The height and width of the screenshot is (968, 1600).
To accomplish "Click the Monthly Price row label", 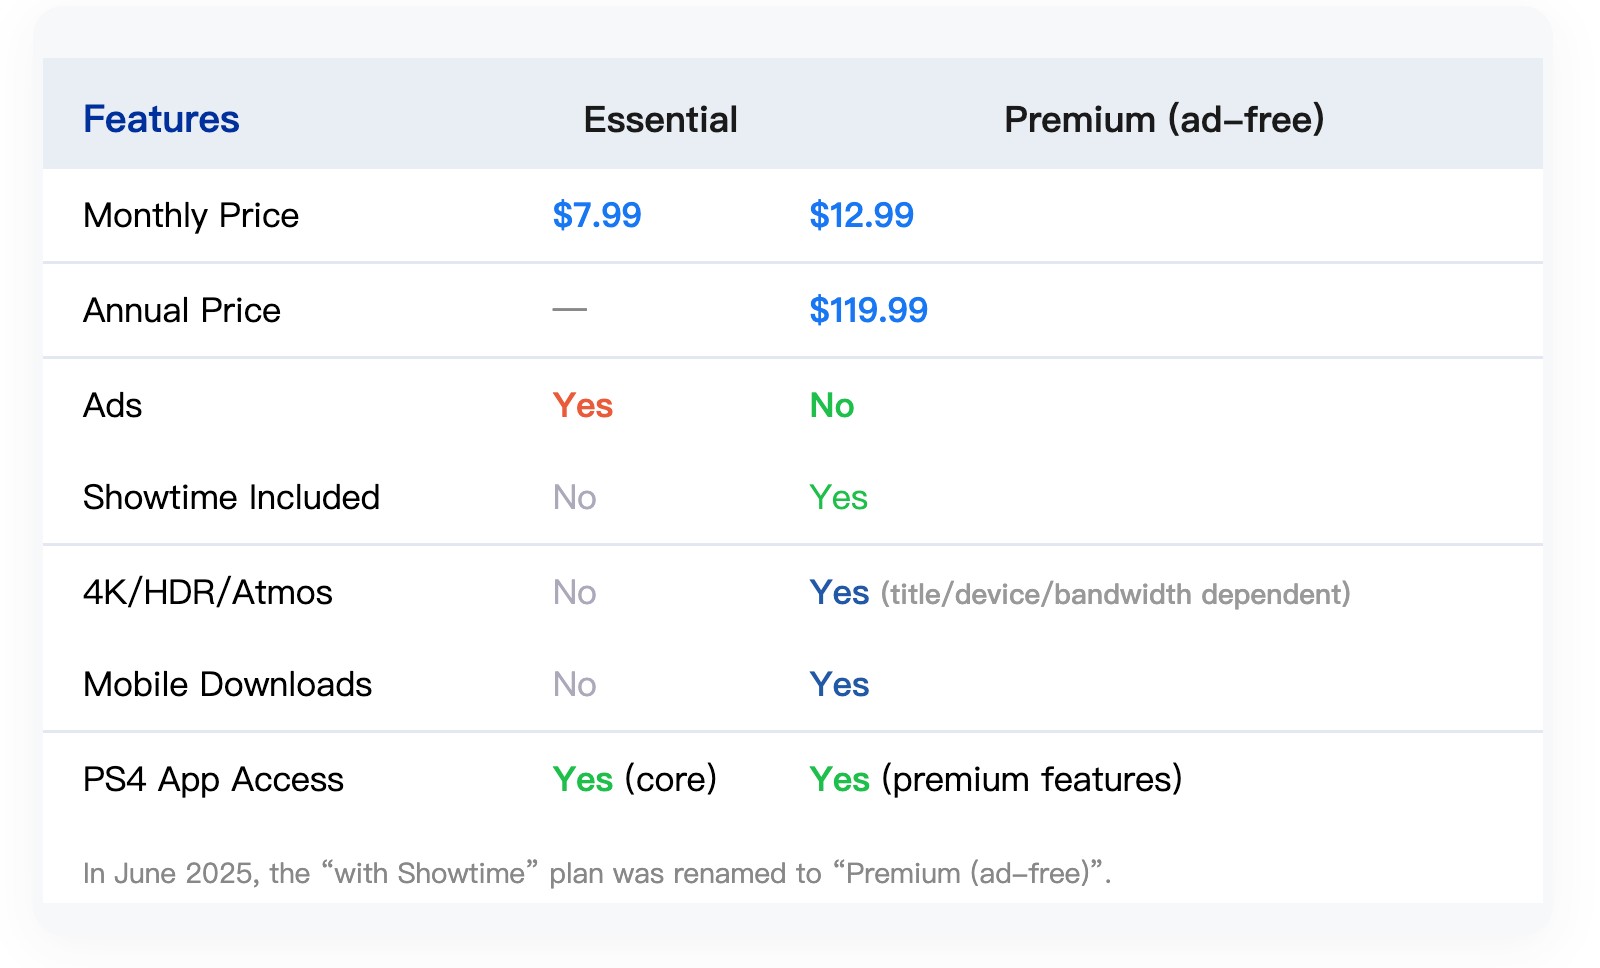I will [x=191, y=215].
